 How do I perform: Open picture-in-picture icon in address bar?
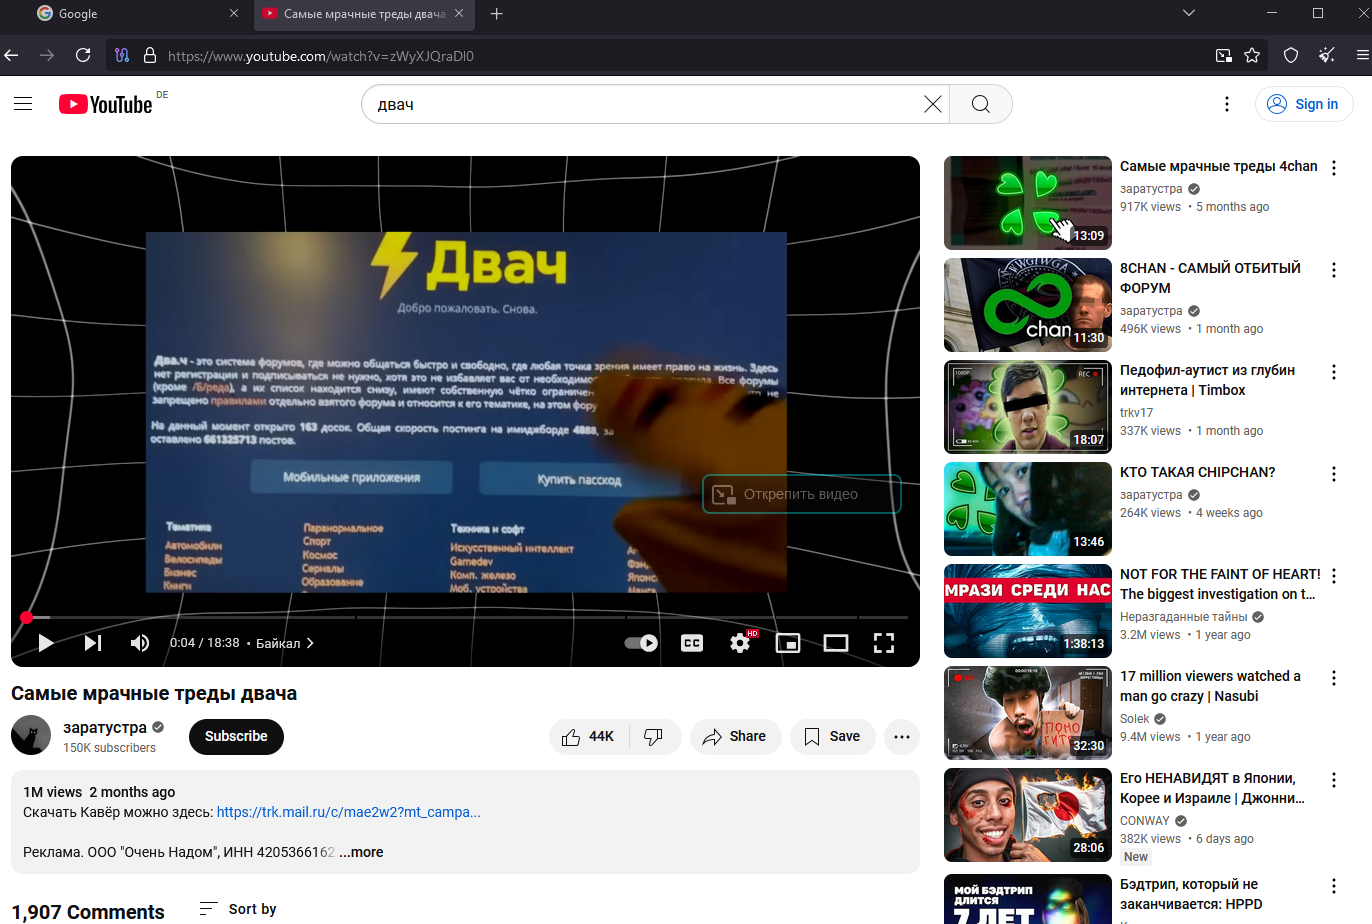pyautogui.click(x=1223, y=55)
